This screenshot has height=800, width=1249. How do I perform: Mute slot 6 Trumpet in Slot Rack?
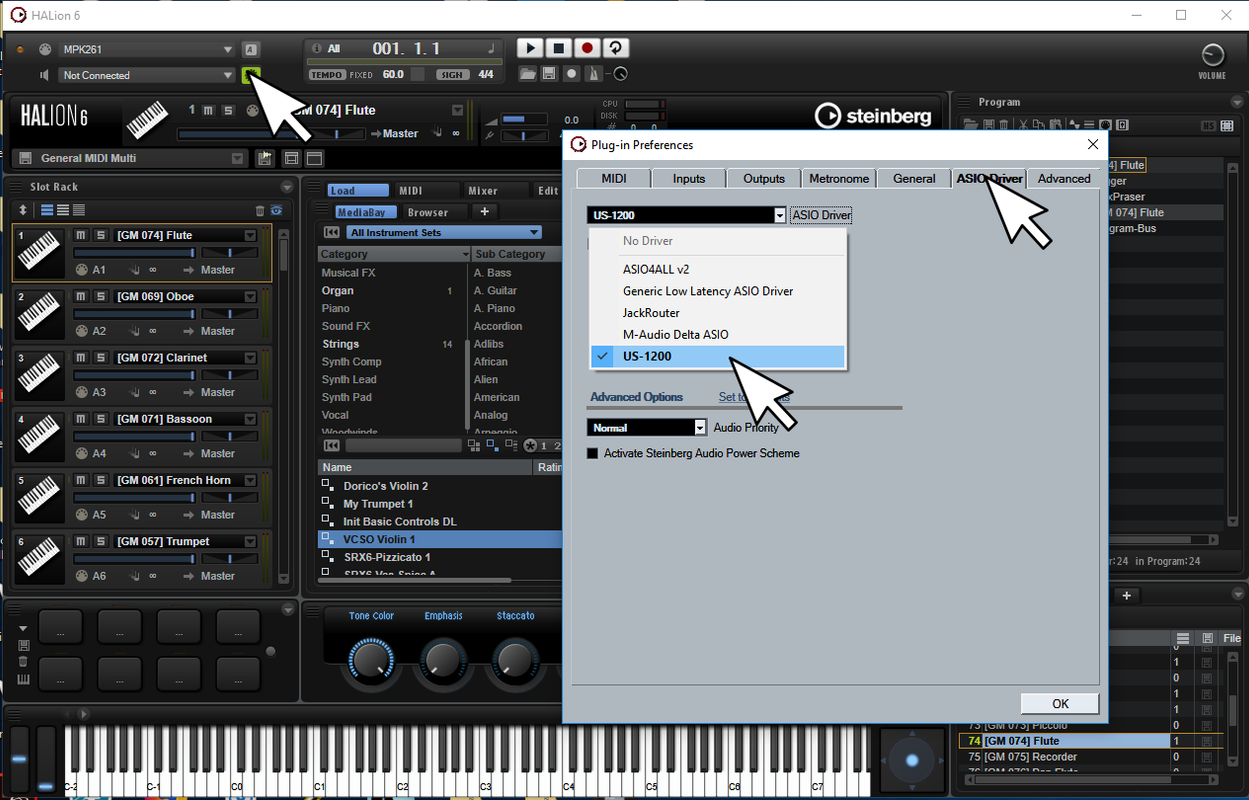tap(82, 541)
